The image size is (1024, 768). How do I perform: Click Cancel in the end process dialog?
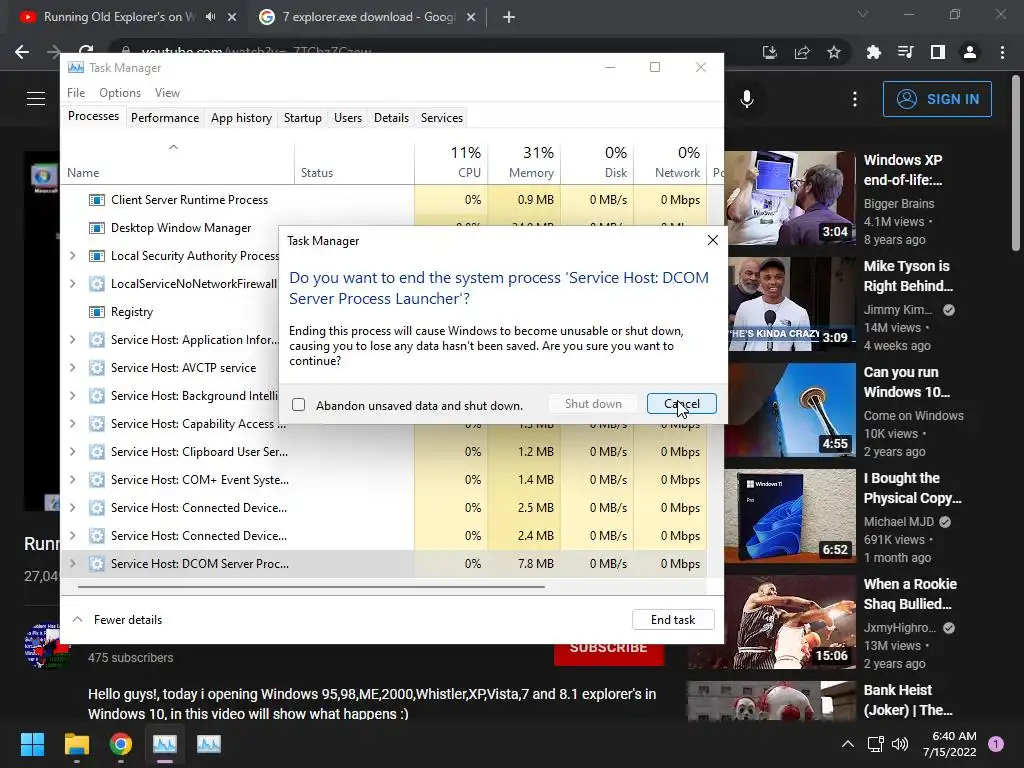click(x=681, y=404)
